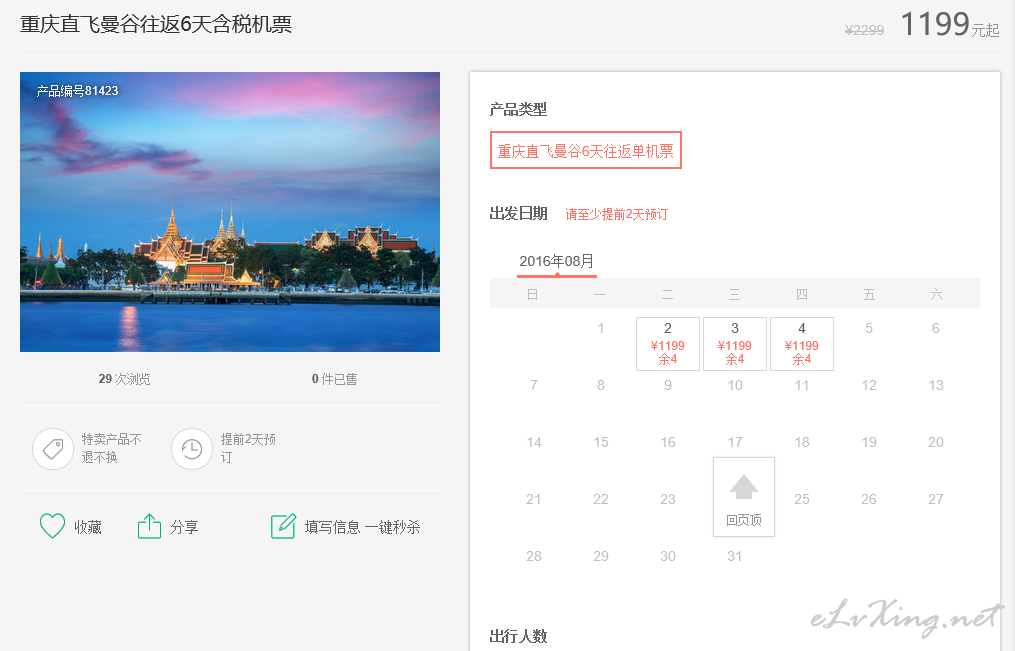Click the 六 weekday column header
The height and width of the screenshot is (651, 1015).
(x=936, y=294)
